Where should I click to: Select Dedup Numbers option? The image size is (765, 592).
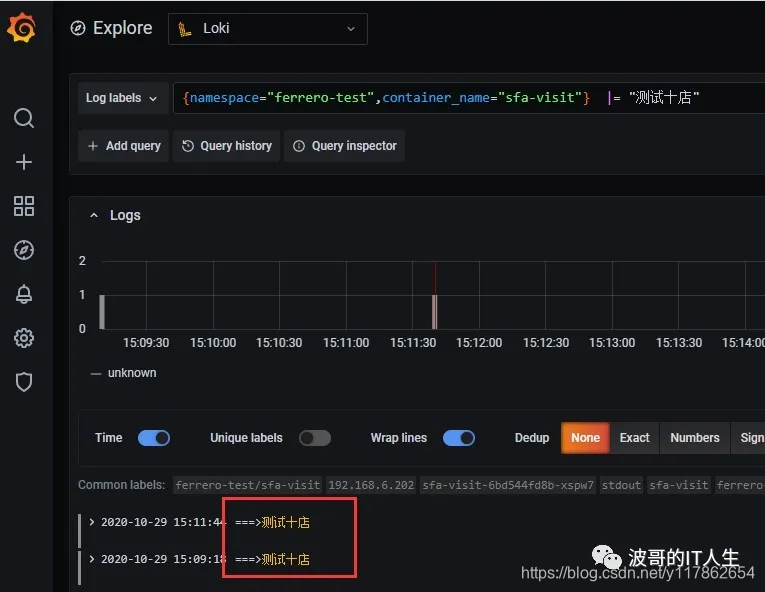[x=695, y=438]
